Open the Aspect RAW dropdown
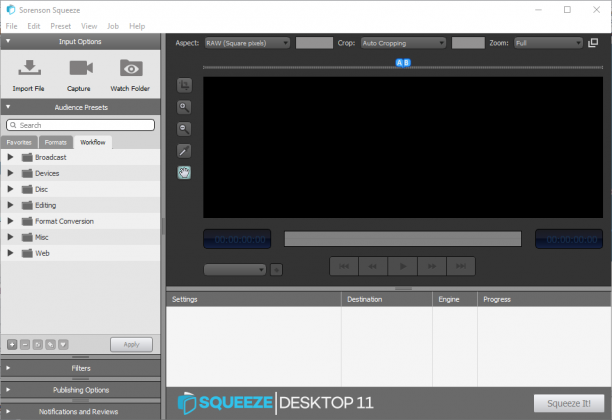This screenshot has height=420, width=612. click(x=247, y=43)
